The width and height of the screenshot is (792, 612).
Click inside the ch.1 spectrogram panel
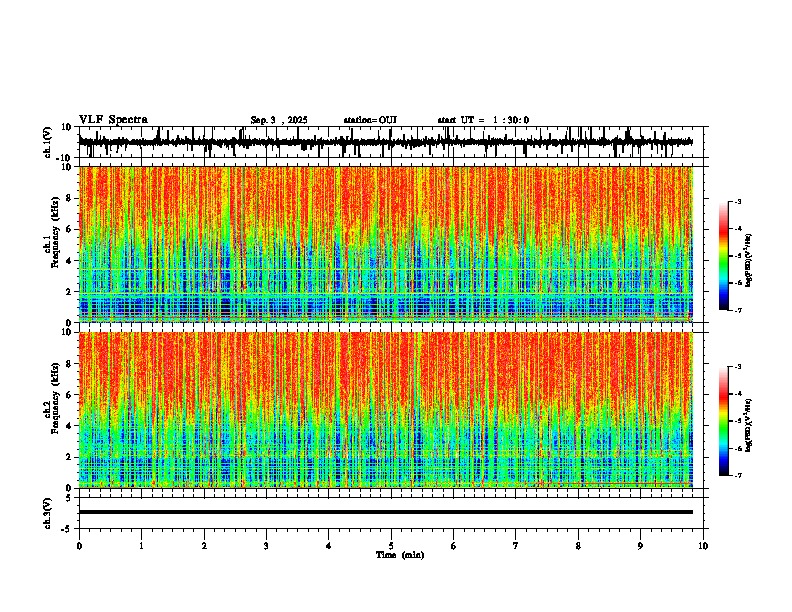385,244
